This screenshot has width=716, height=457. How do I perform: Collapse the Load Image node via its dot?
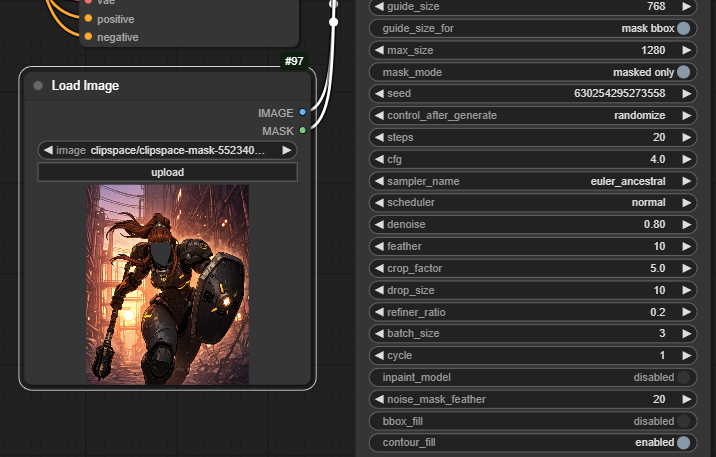pyautogui.click(x=38, y=86)
